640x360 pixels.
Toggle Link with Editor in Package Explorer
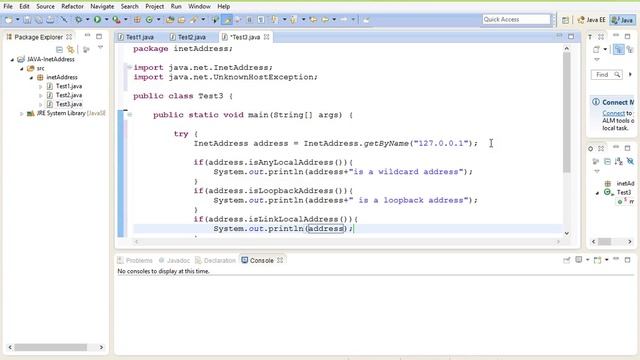click(x=71, y=49)
